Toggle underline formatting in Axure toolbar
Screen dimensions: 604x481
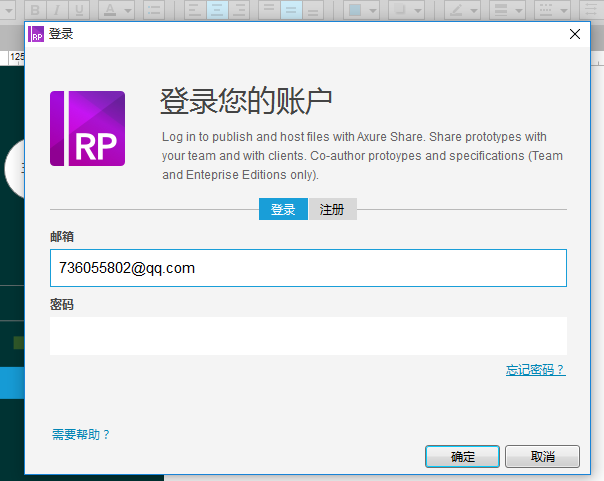[x=79, y=10]
